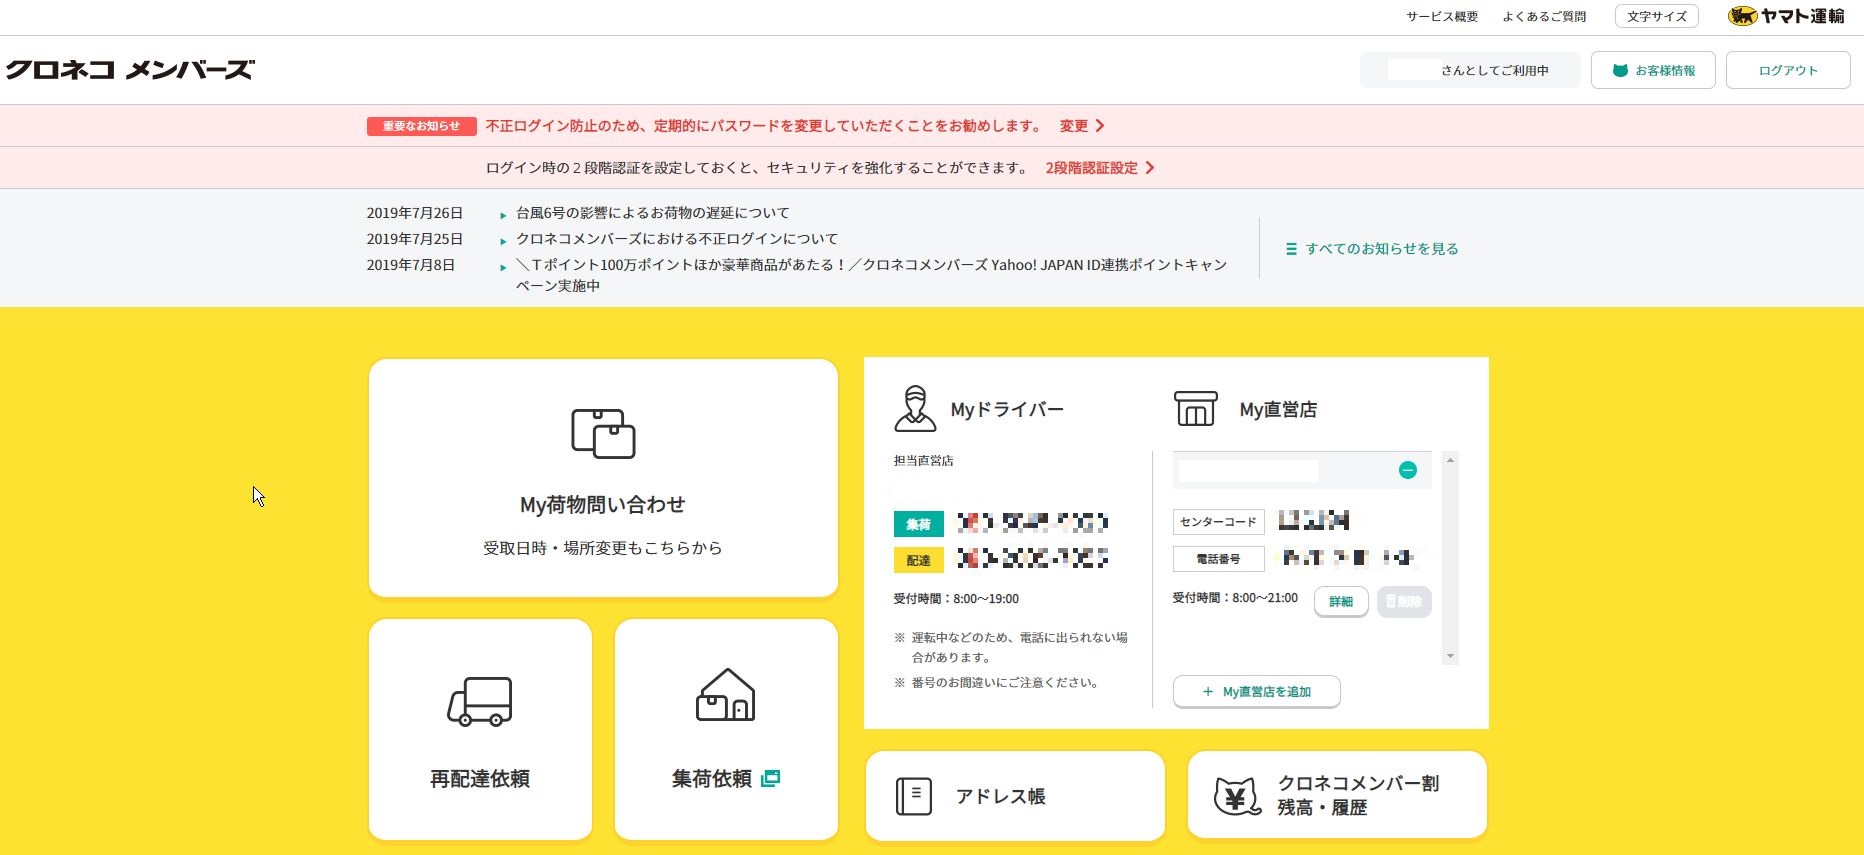Click the list icon beside すべてのお知らせを見る
Image resolution: width=1864 pixels, height=855 pixels.
tap(1291, 249)
